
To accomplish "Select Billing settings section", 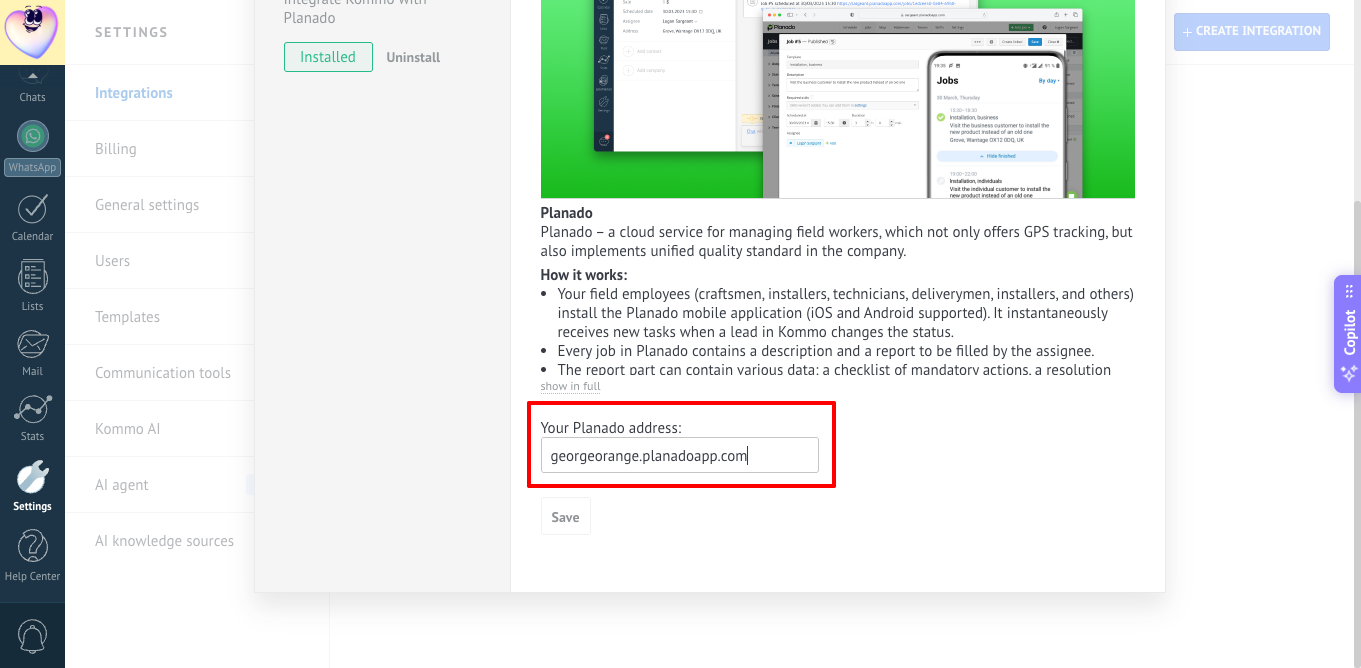I will [116, 149].
